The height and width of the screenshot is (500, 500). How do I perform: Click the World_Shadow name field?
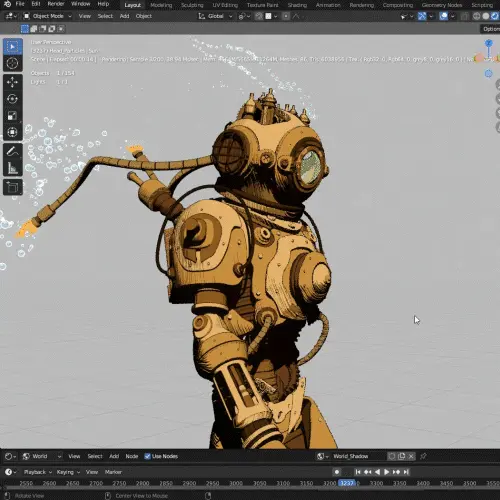tap(358, 456)
